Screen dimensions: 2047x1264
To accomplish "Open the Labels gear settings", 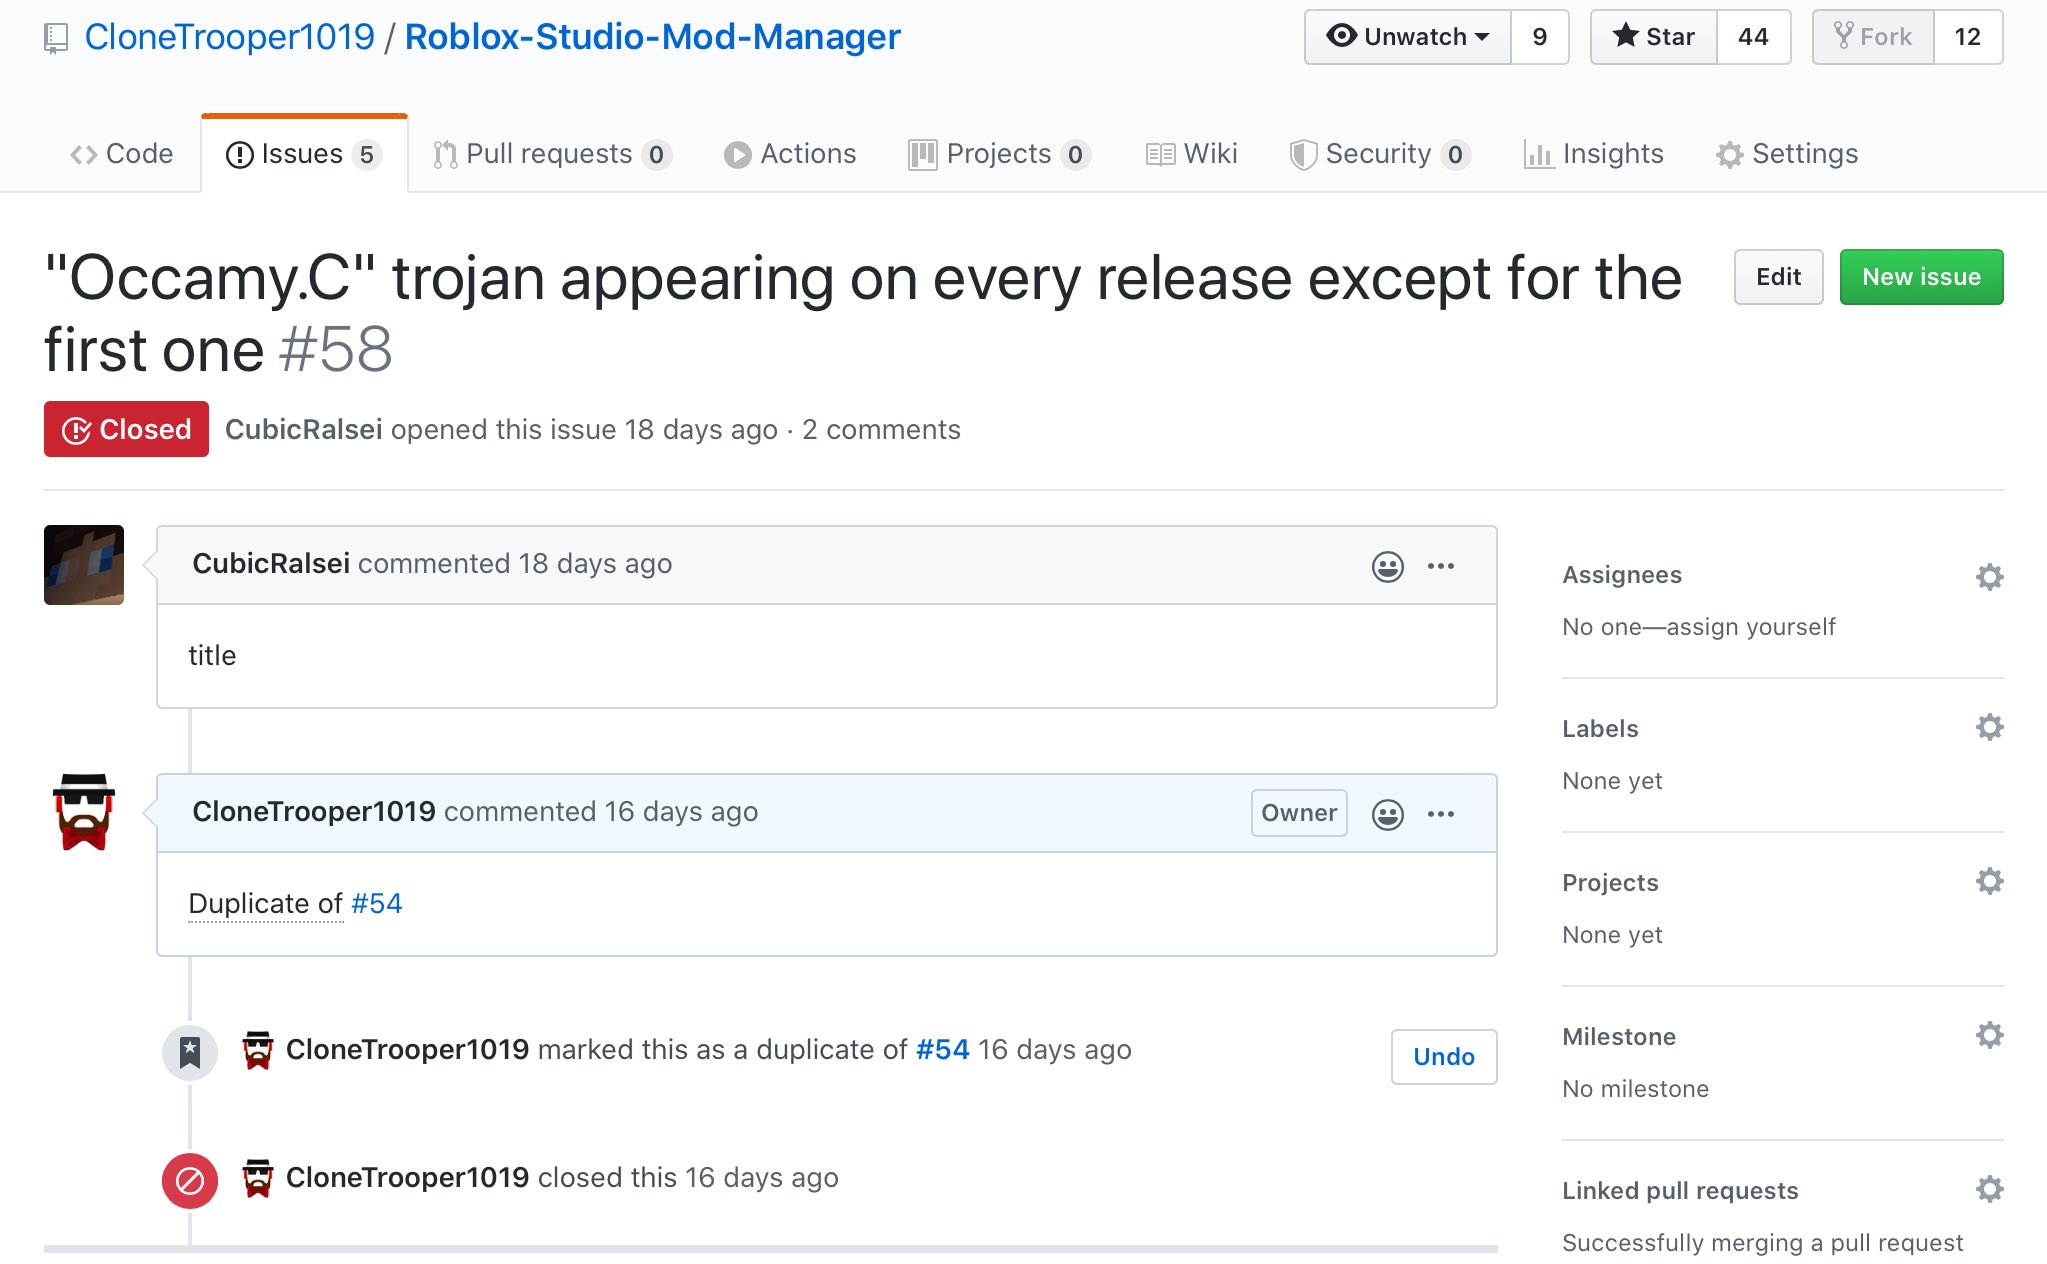I will 1989,727.
